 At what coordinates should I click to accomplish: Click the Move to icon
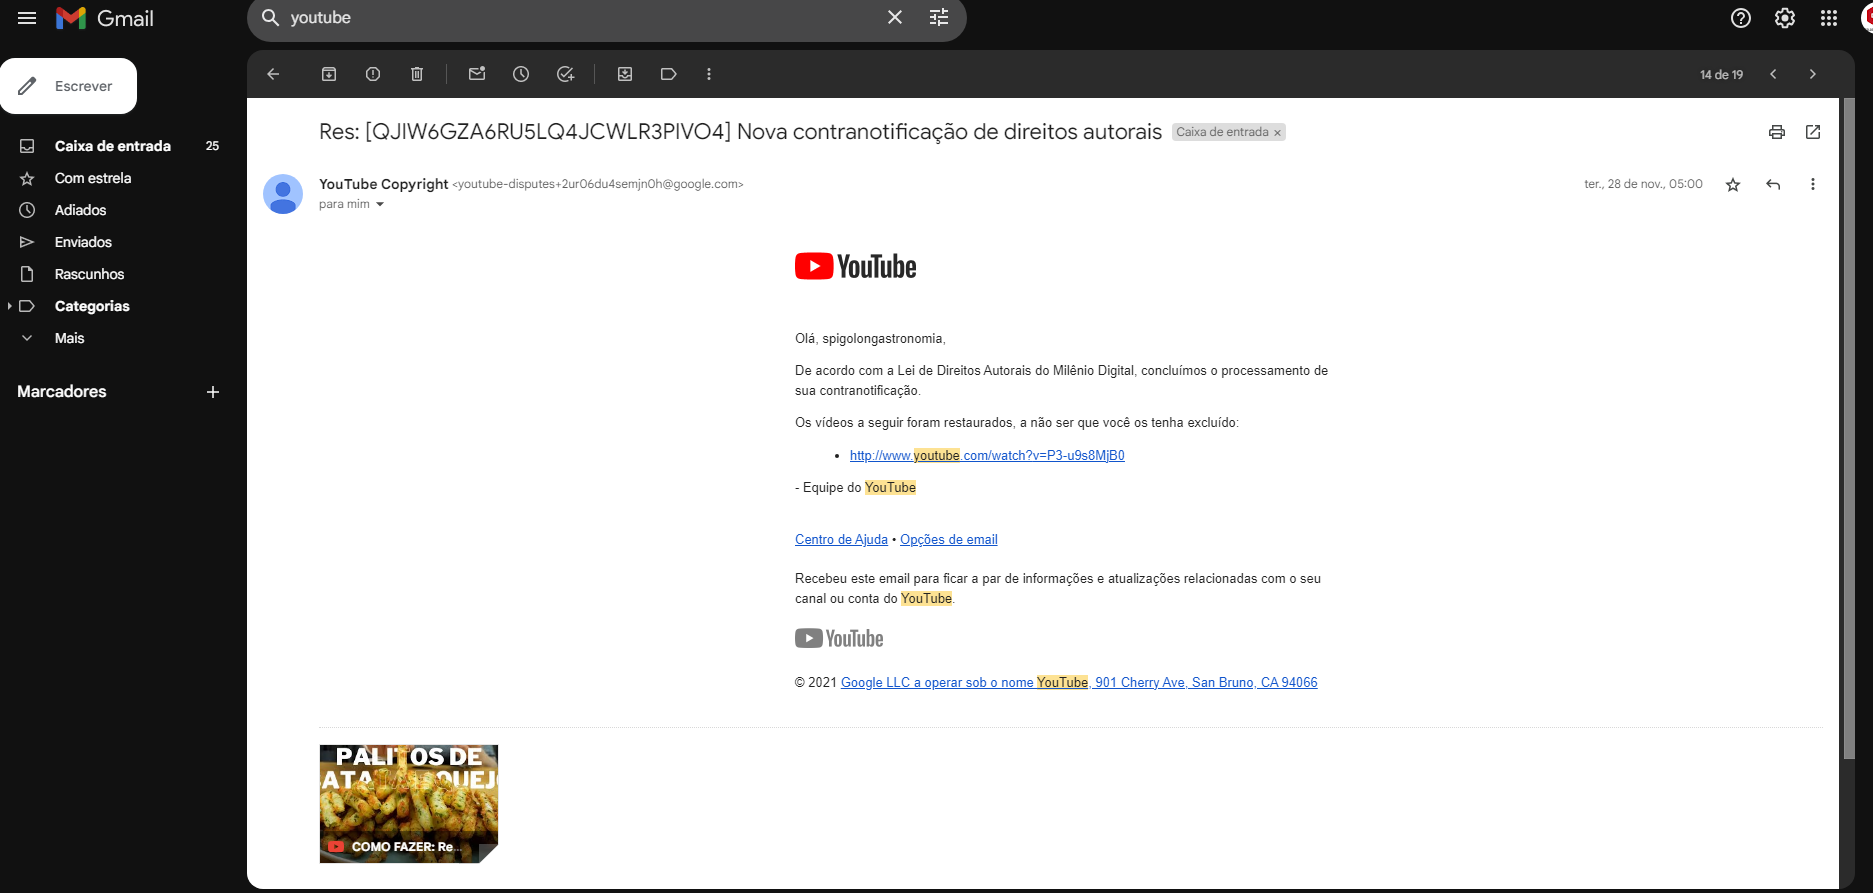coord(625,74)
